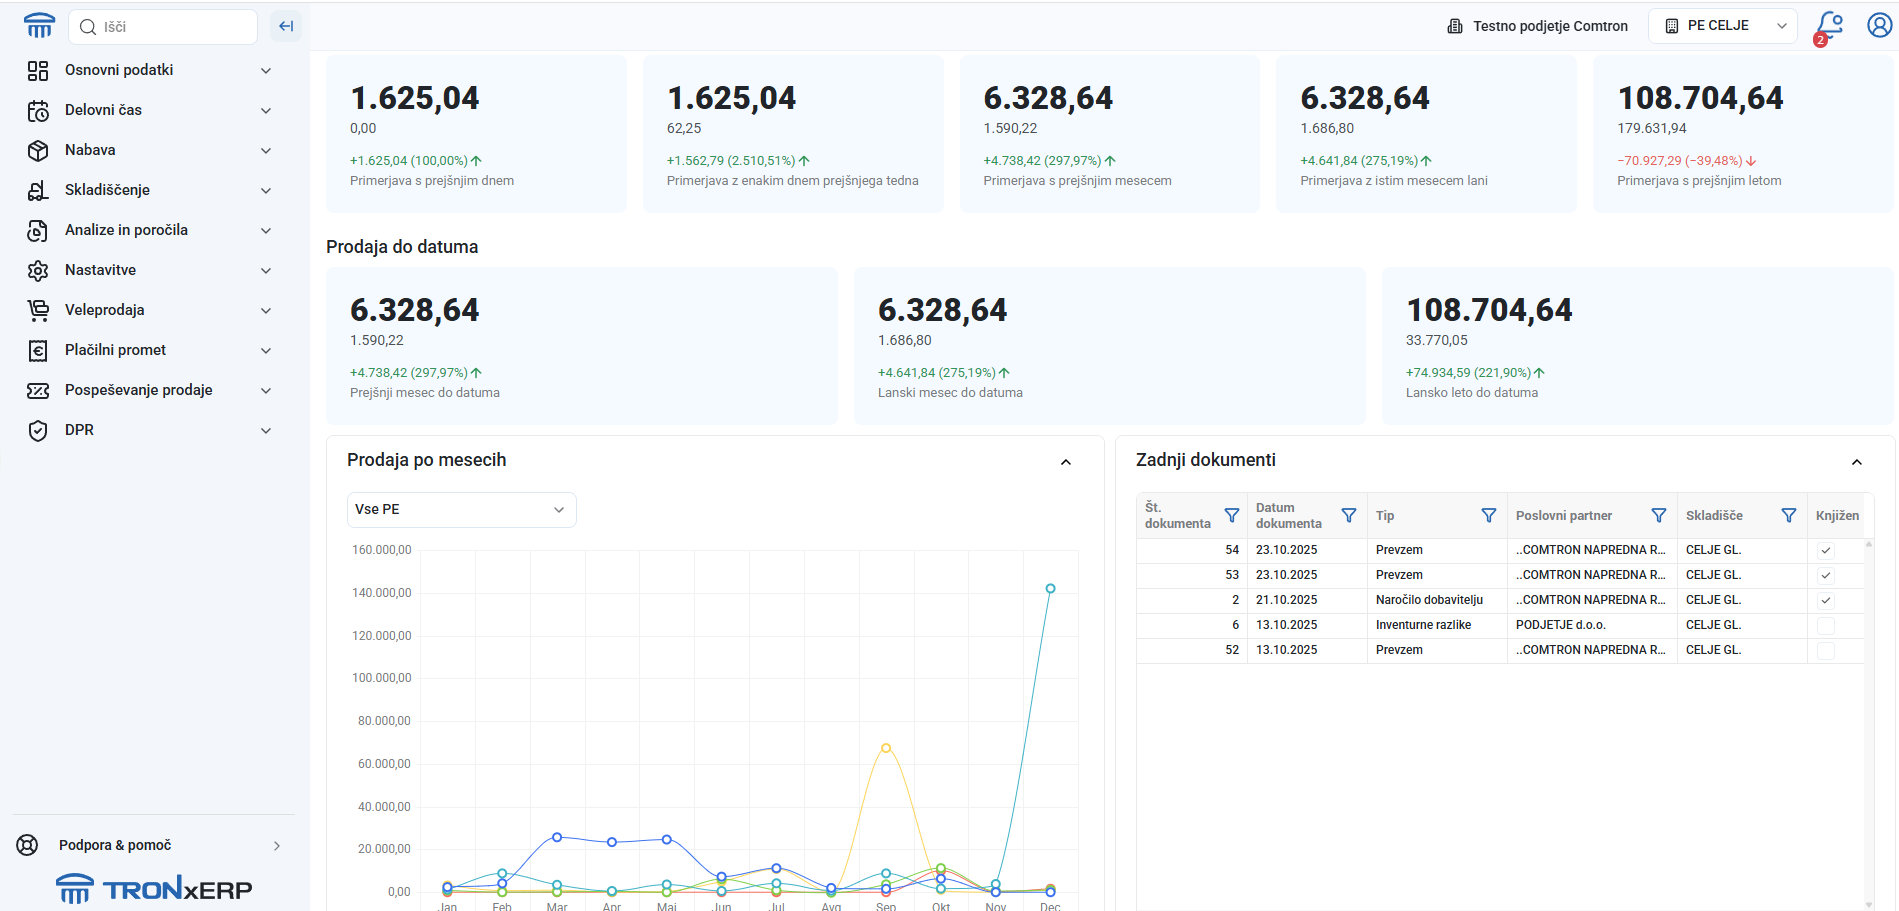Viewport: 1899px width, 911px height.
Task: Open the PE CELJE unit selector
Action: click(1722, 26)
